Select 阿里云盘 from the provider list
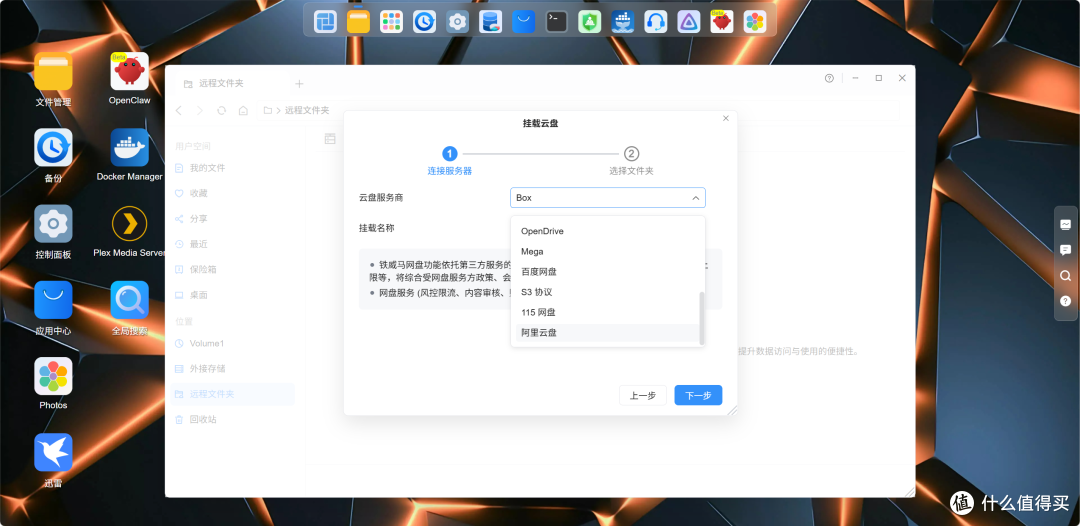 point(608,333)
